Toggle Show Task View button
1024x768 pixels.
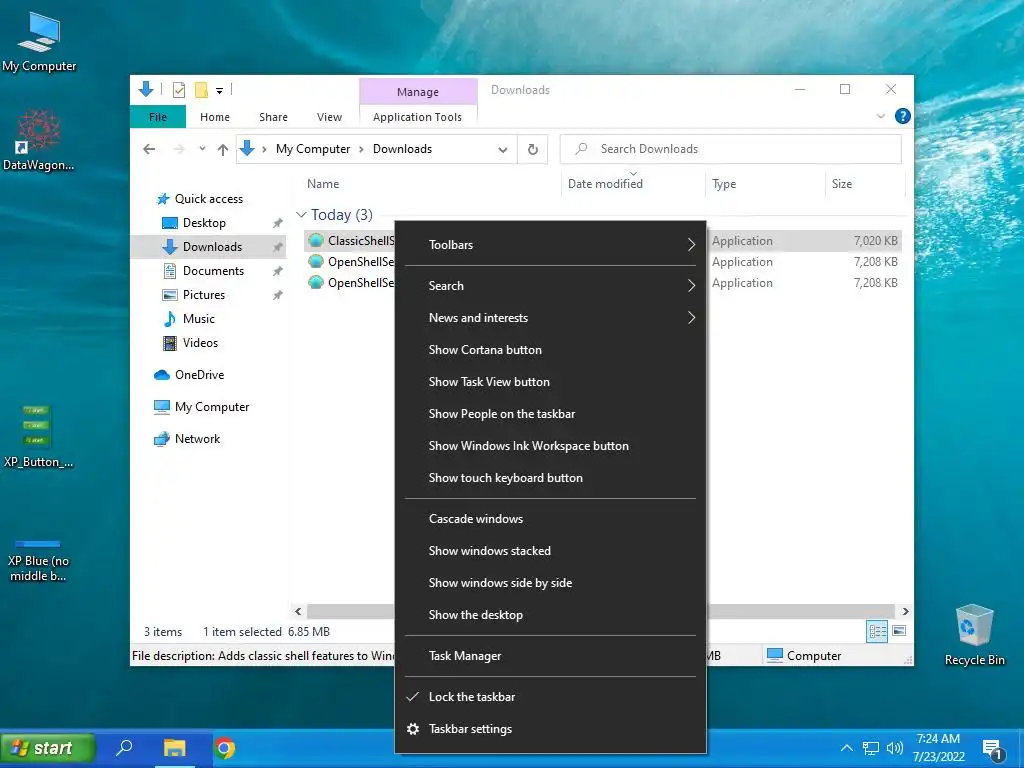click(x=551, y=382)
